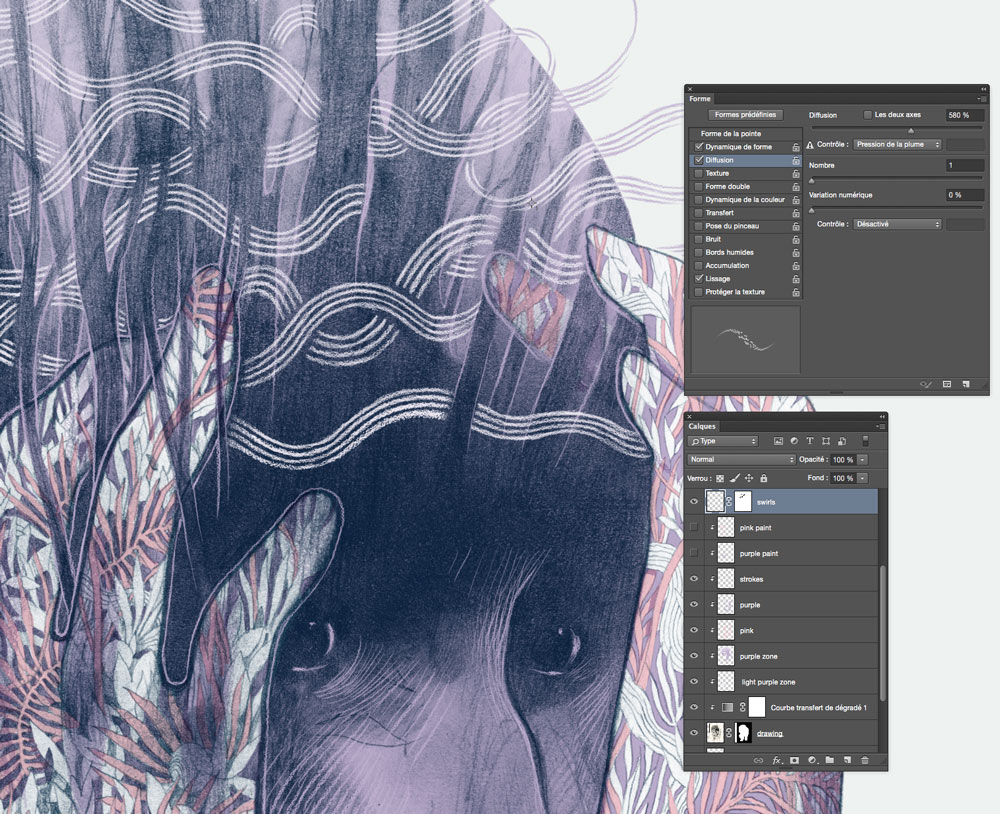
Task: Filter layers by smart object type
Action: [842, 441]
